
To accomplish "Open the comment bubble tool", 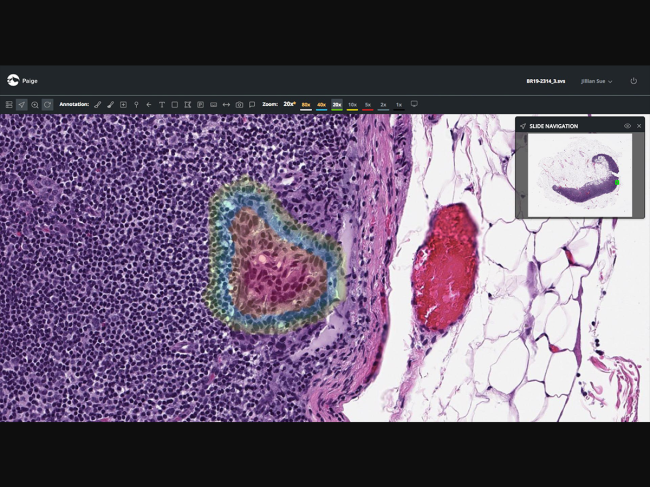I will click(x=252, y=105).
